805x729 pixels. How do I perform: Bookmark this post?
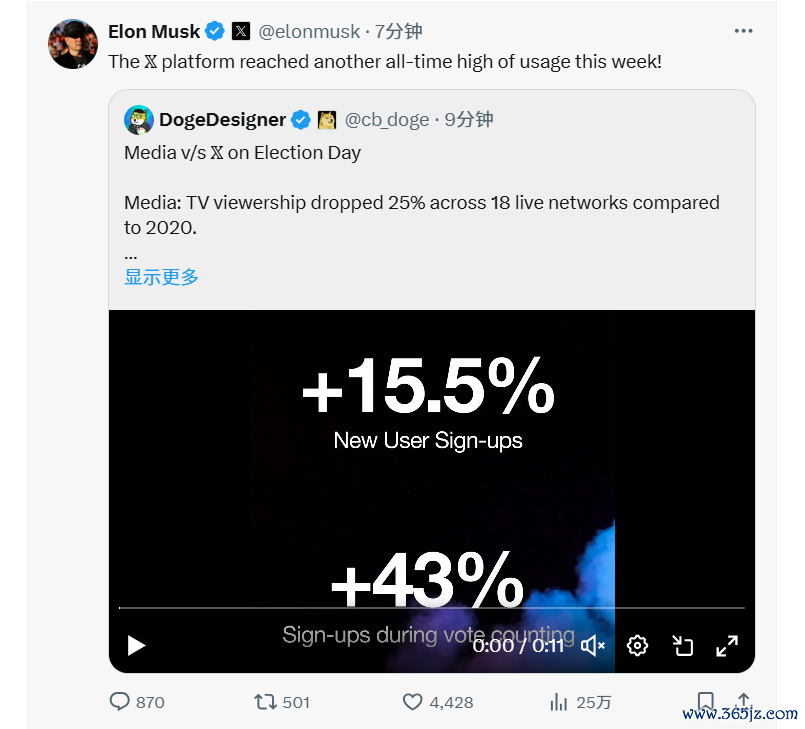(x=706, y=701)
